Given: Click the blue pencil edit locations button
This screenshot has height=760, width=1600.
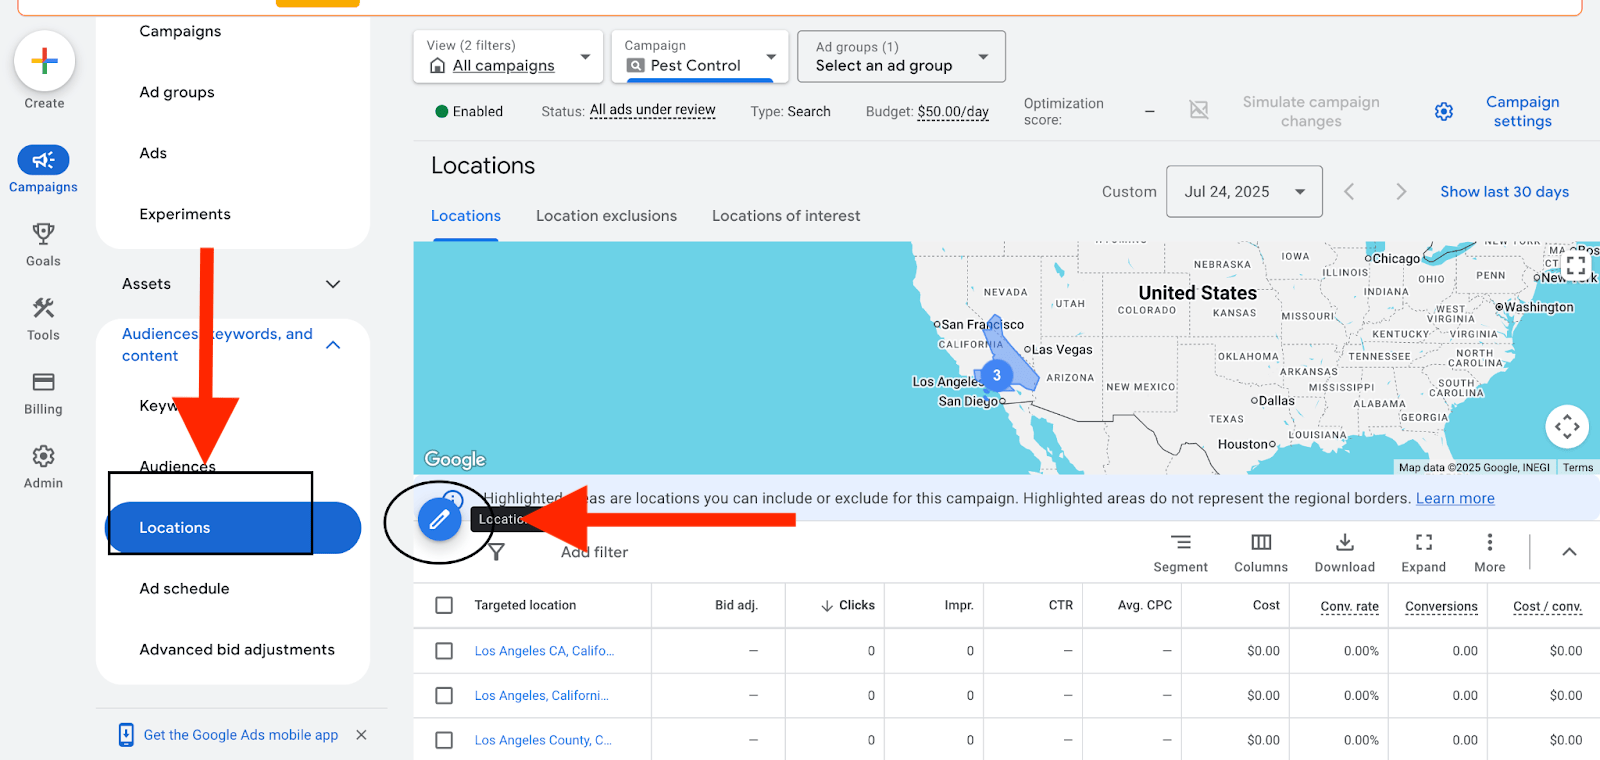Looking at the screenshot, I should [439, 519].
